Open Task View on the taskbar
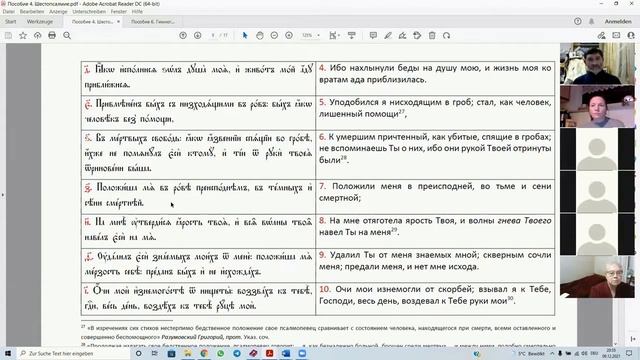This screenshot has width=640, height=360. pyautogui.click(x=155, y=353)
